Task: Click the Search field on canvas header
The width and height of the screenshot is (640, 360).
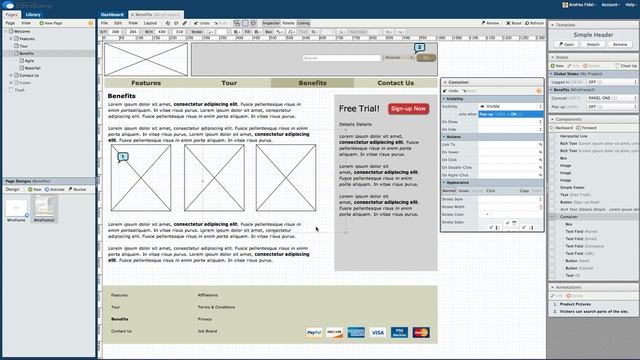Action: 341,58
